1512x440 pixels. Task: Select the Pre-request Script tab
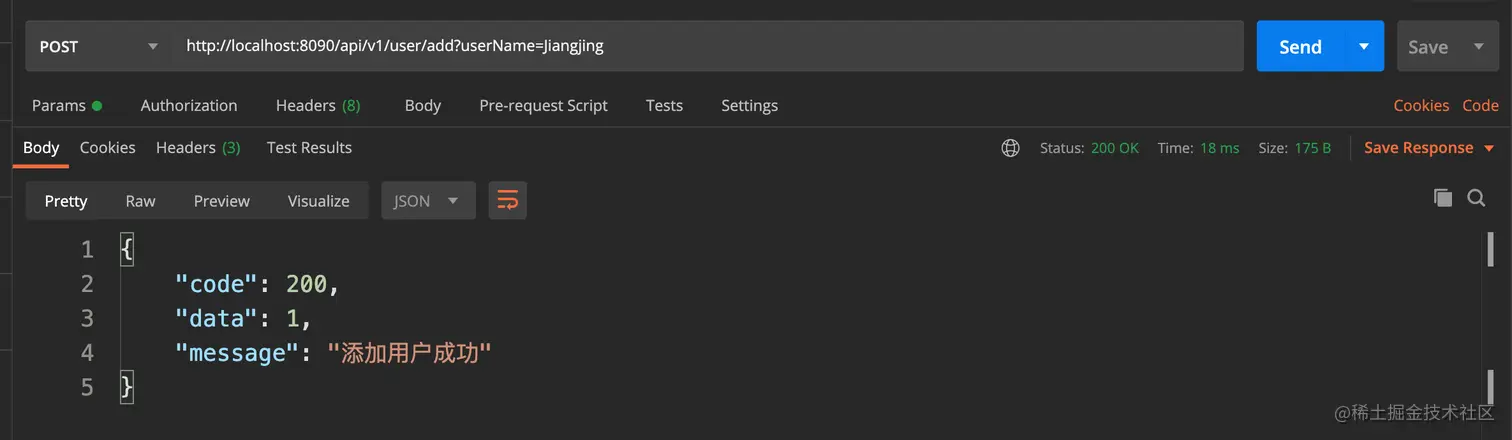point(543,105)
